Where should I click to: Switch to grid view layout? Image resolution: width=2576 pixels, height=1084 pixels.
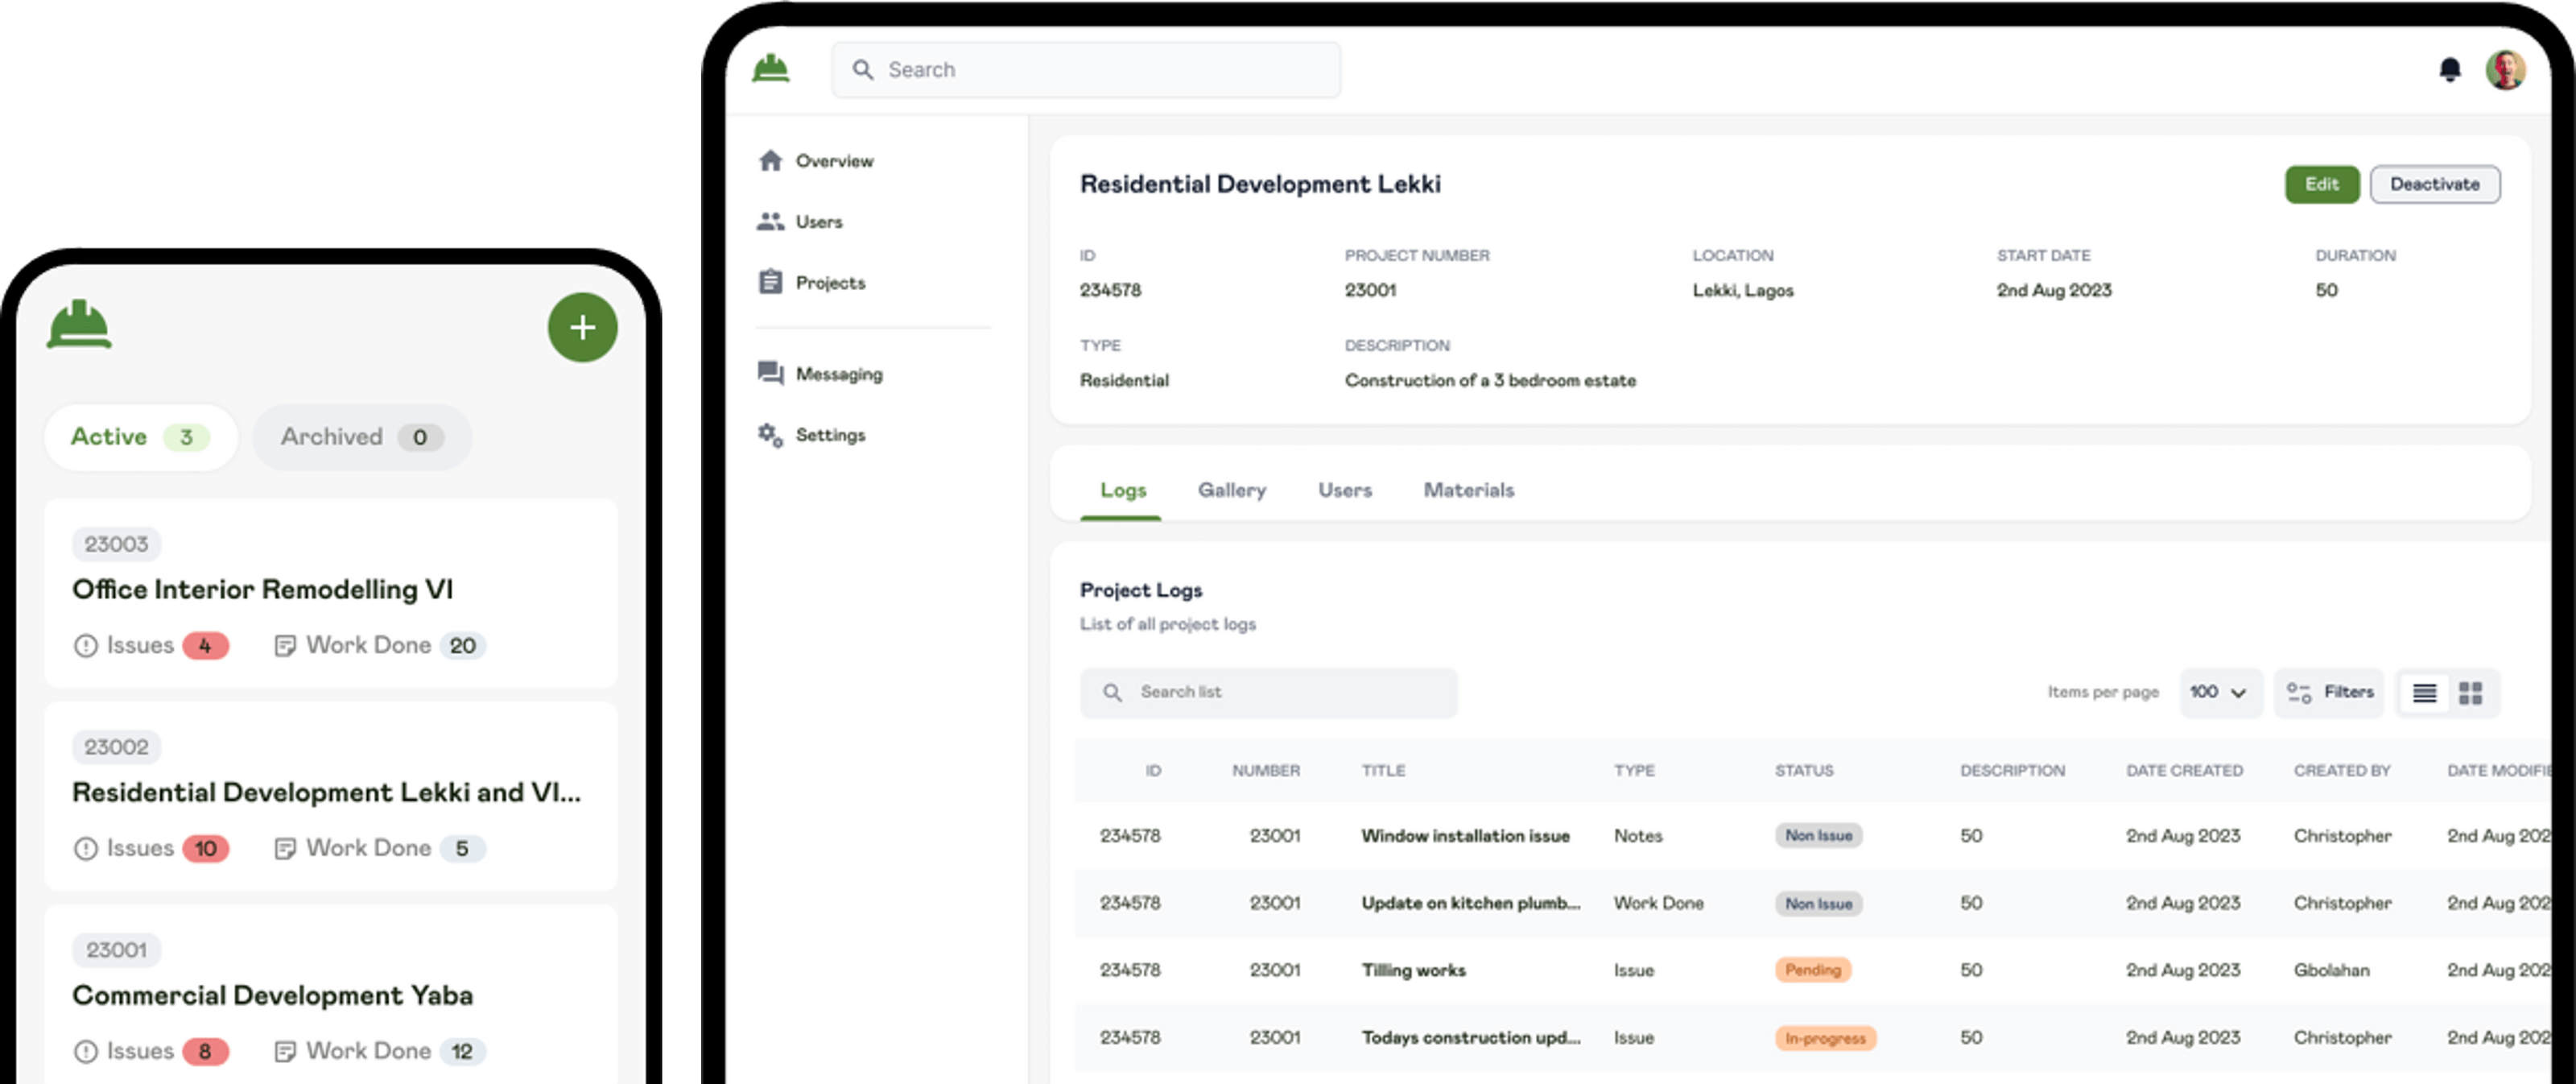pos(2470,693)
